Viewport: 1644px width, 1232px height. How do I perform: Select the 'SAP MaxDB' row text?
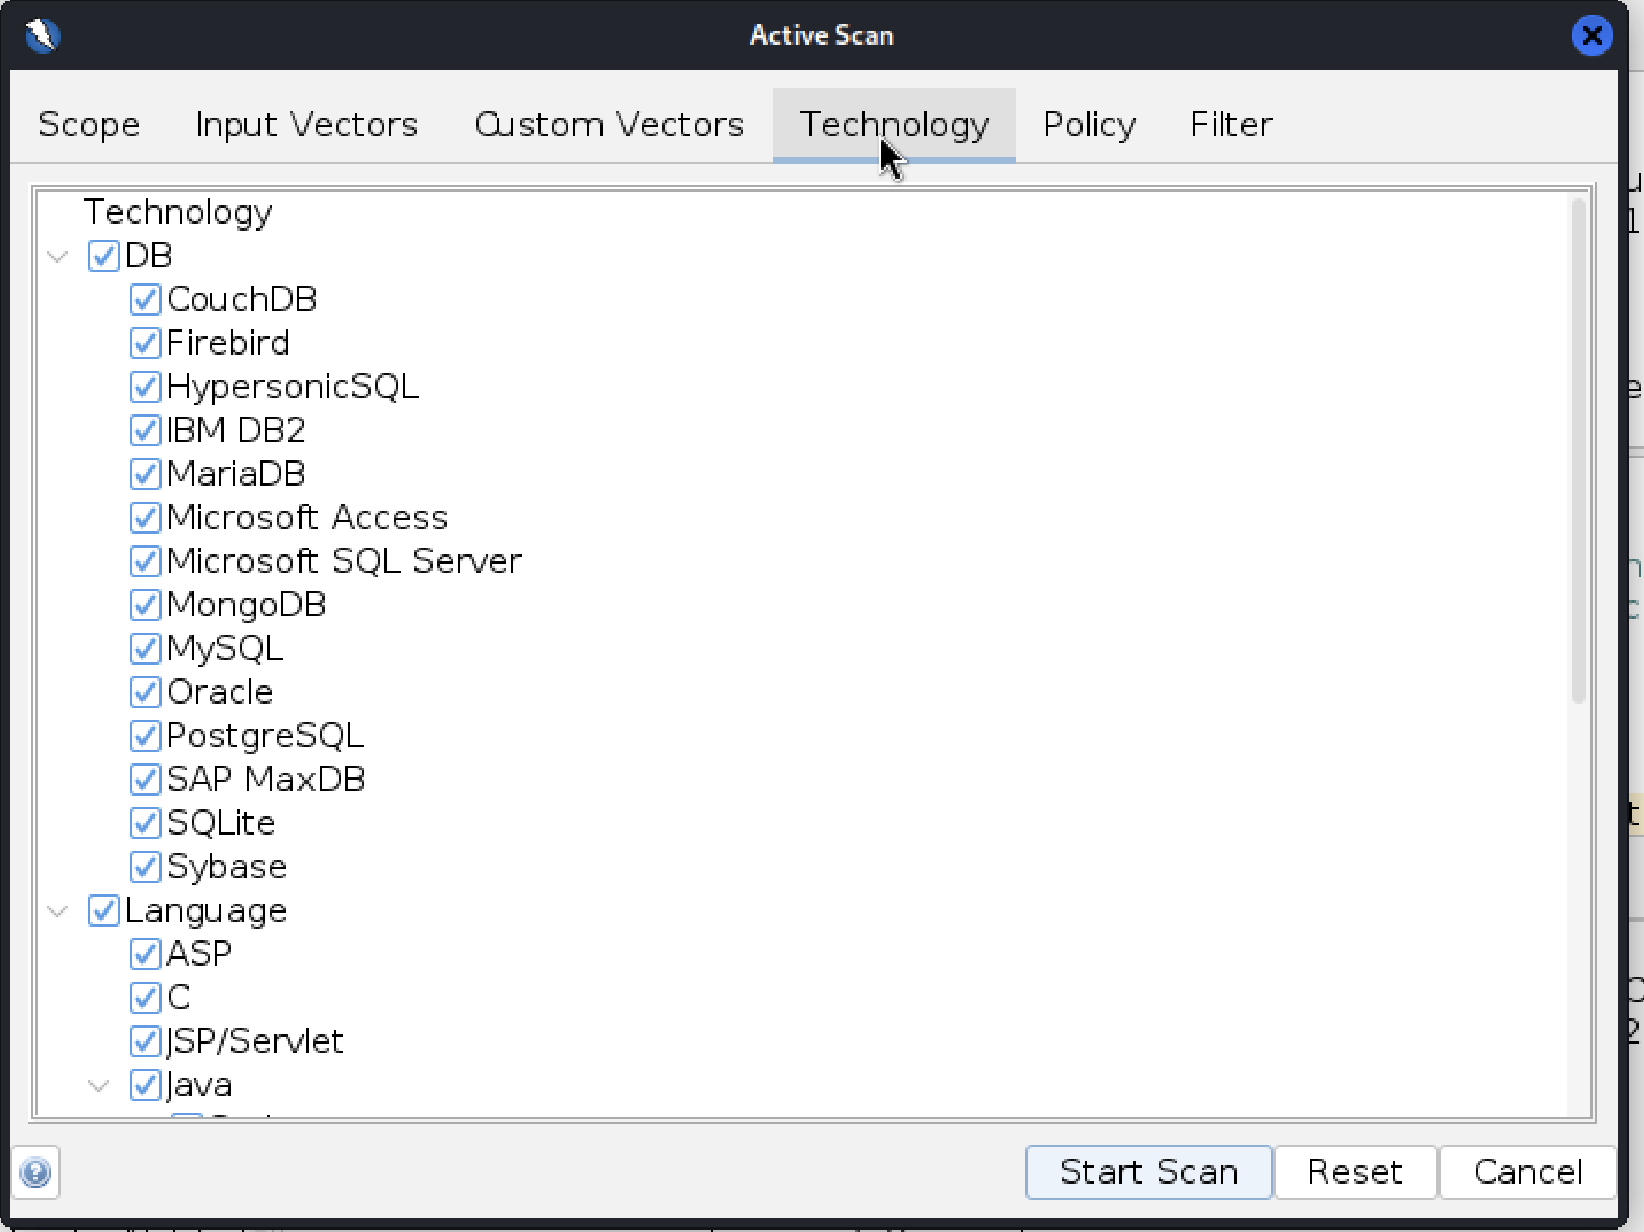(266, 779)
